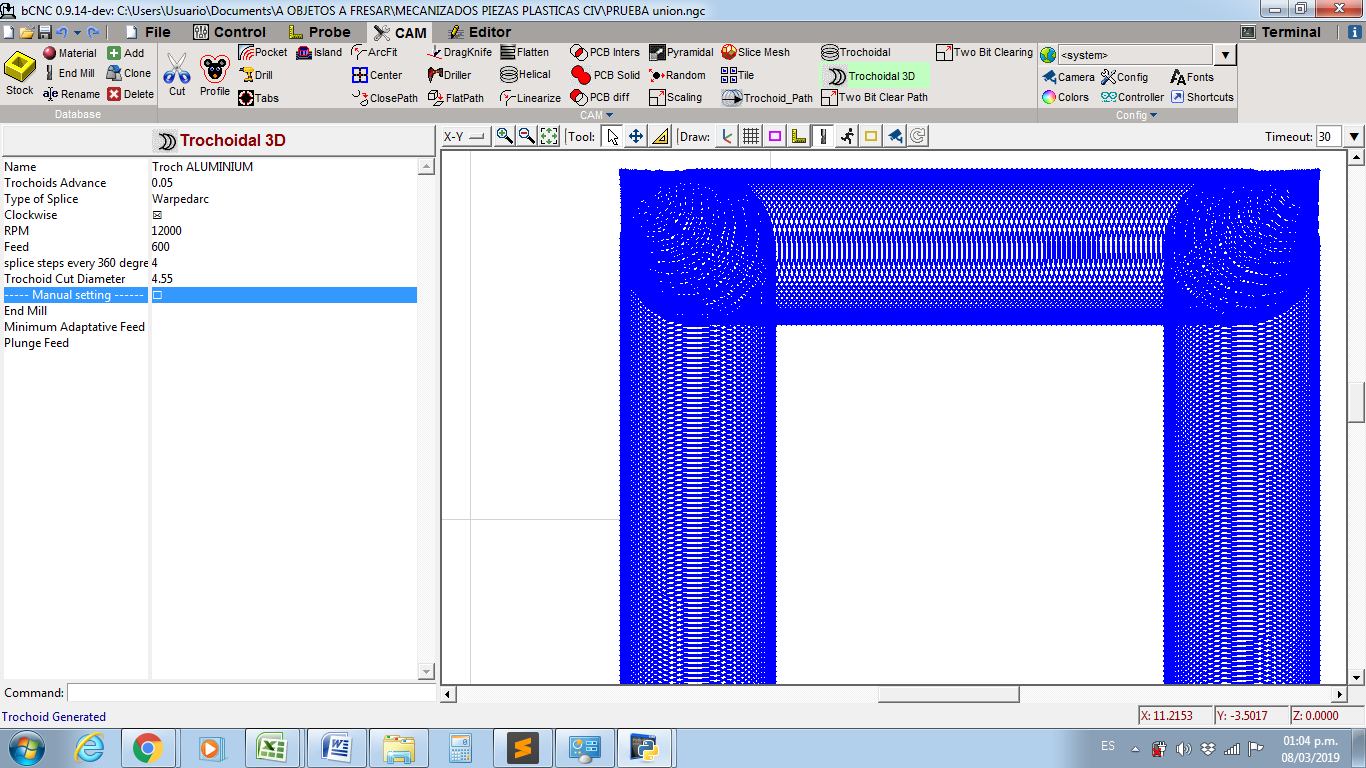1366x768 pixels.
Task: Switch to the Editor tab
Action: pos(479,32)
